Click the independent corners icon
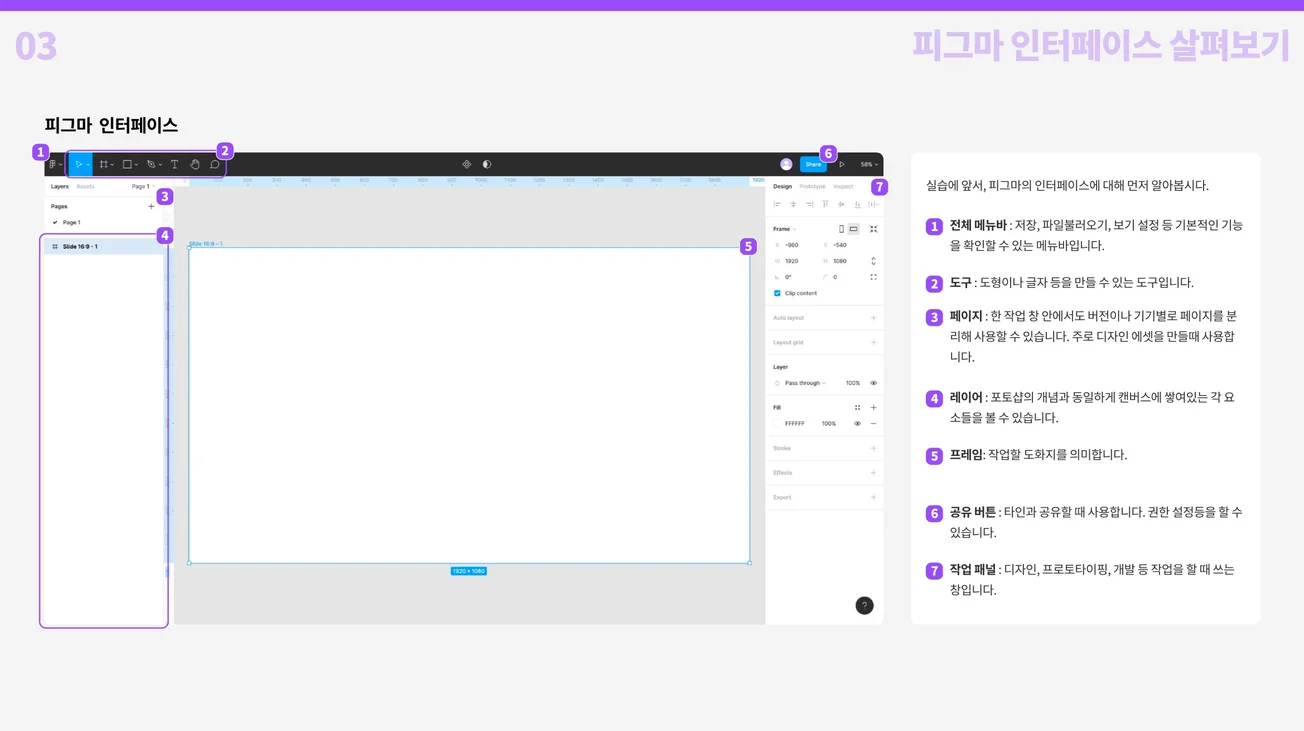Image resolution: width=1304 pixels, height=731 pixels. 873,277
